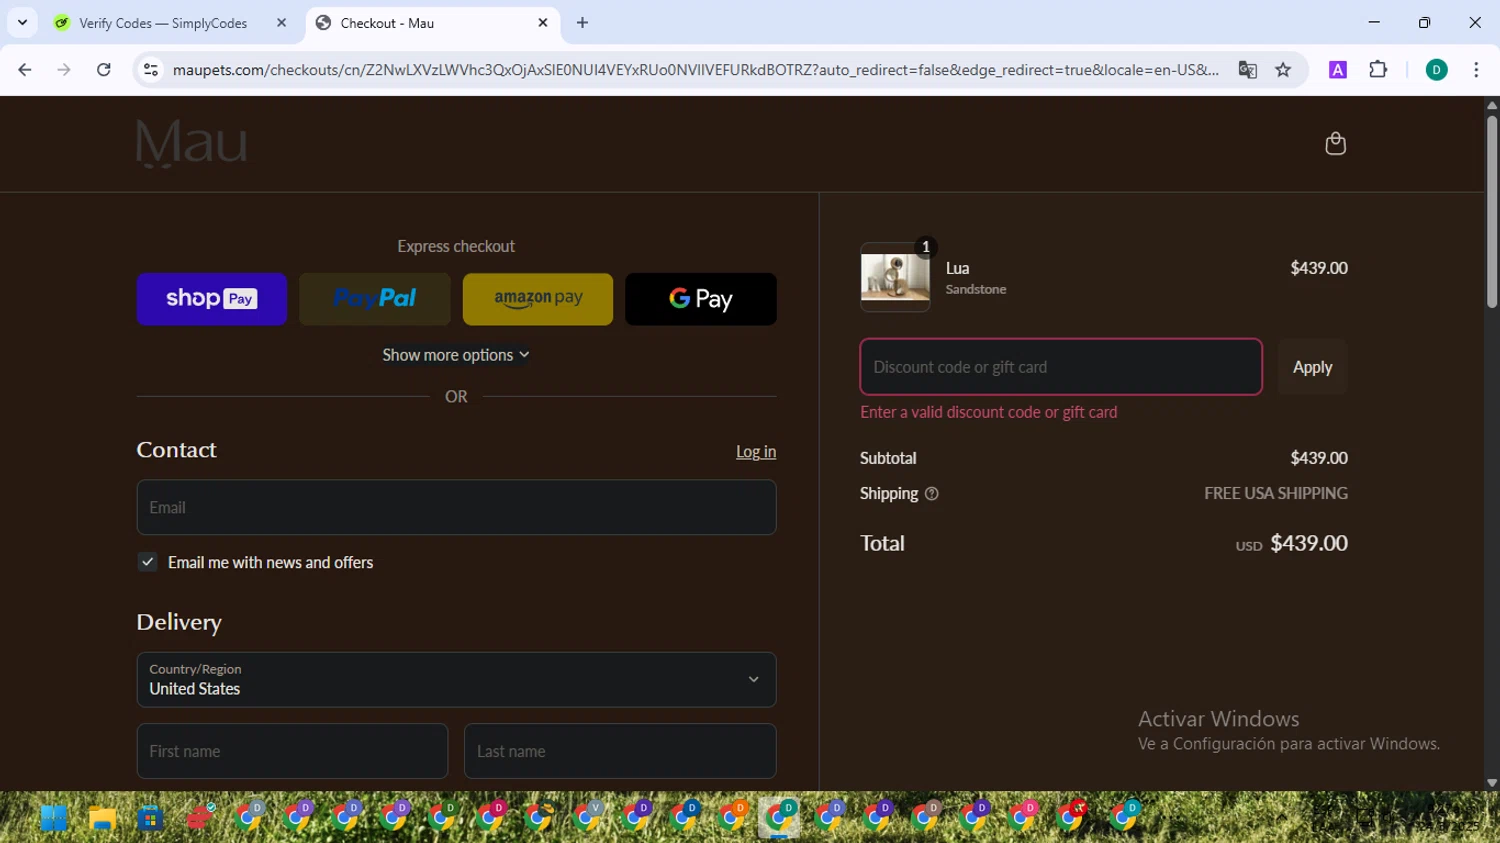
Task: Switch to Verify Codes — SimplyCodes tab
Action: click(163, 23)
